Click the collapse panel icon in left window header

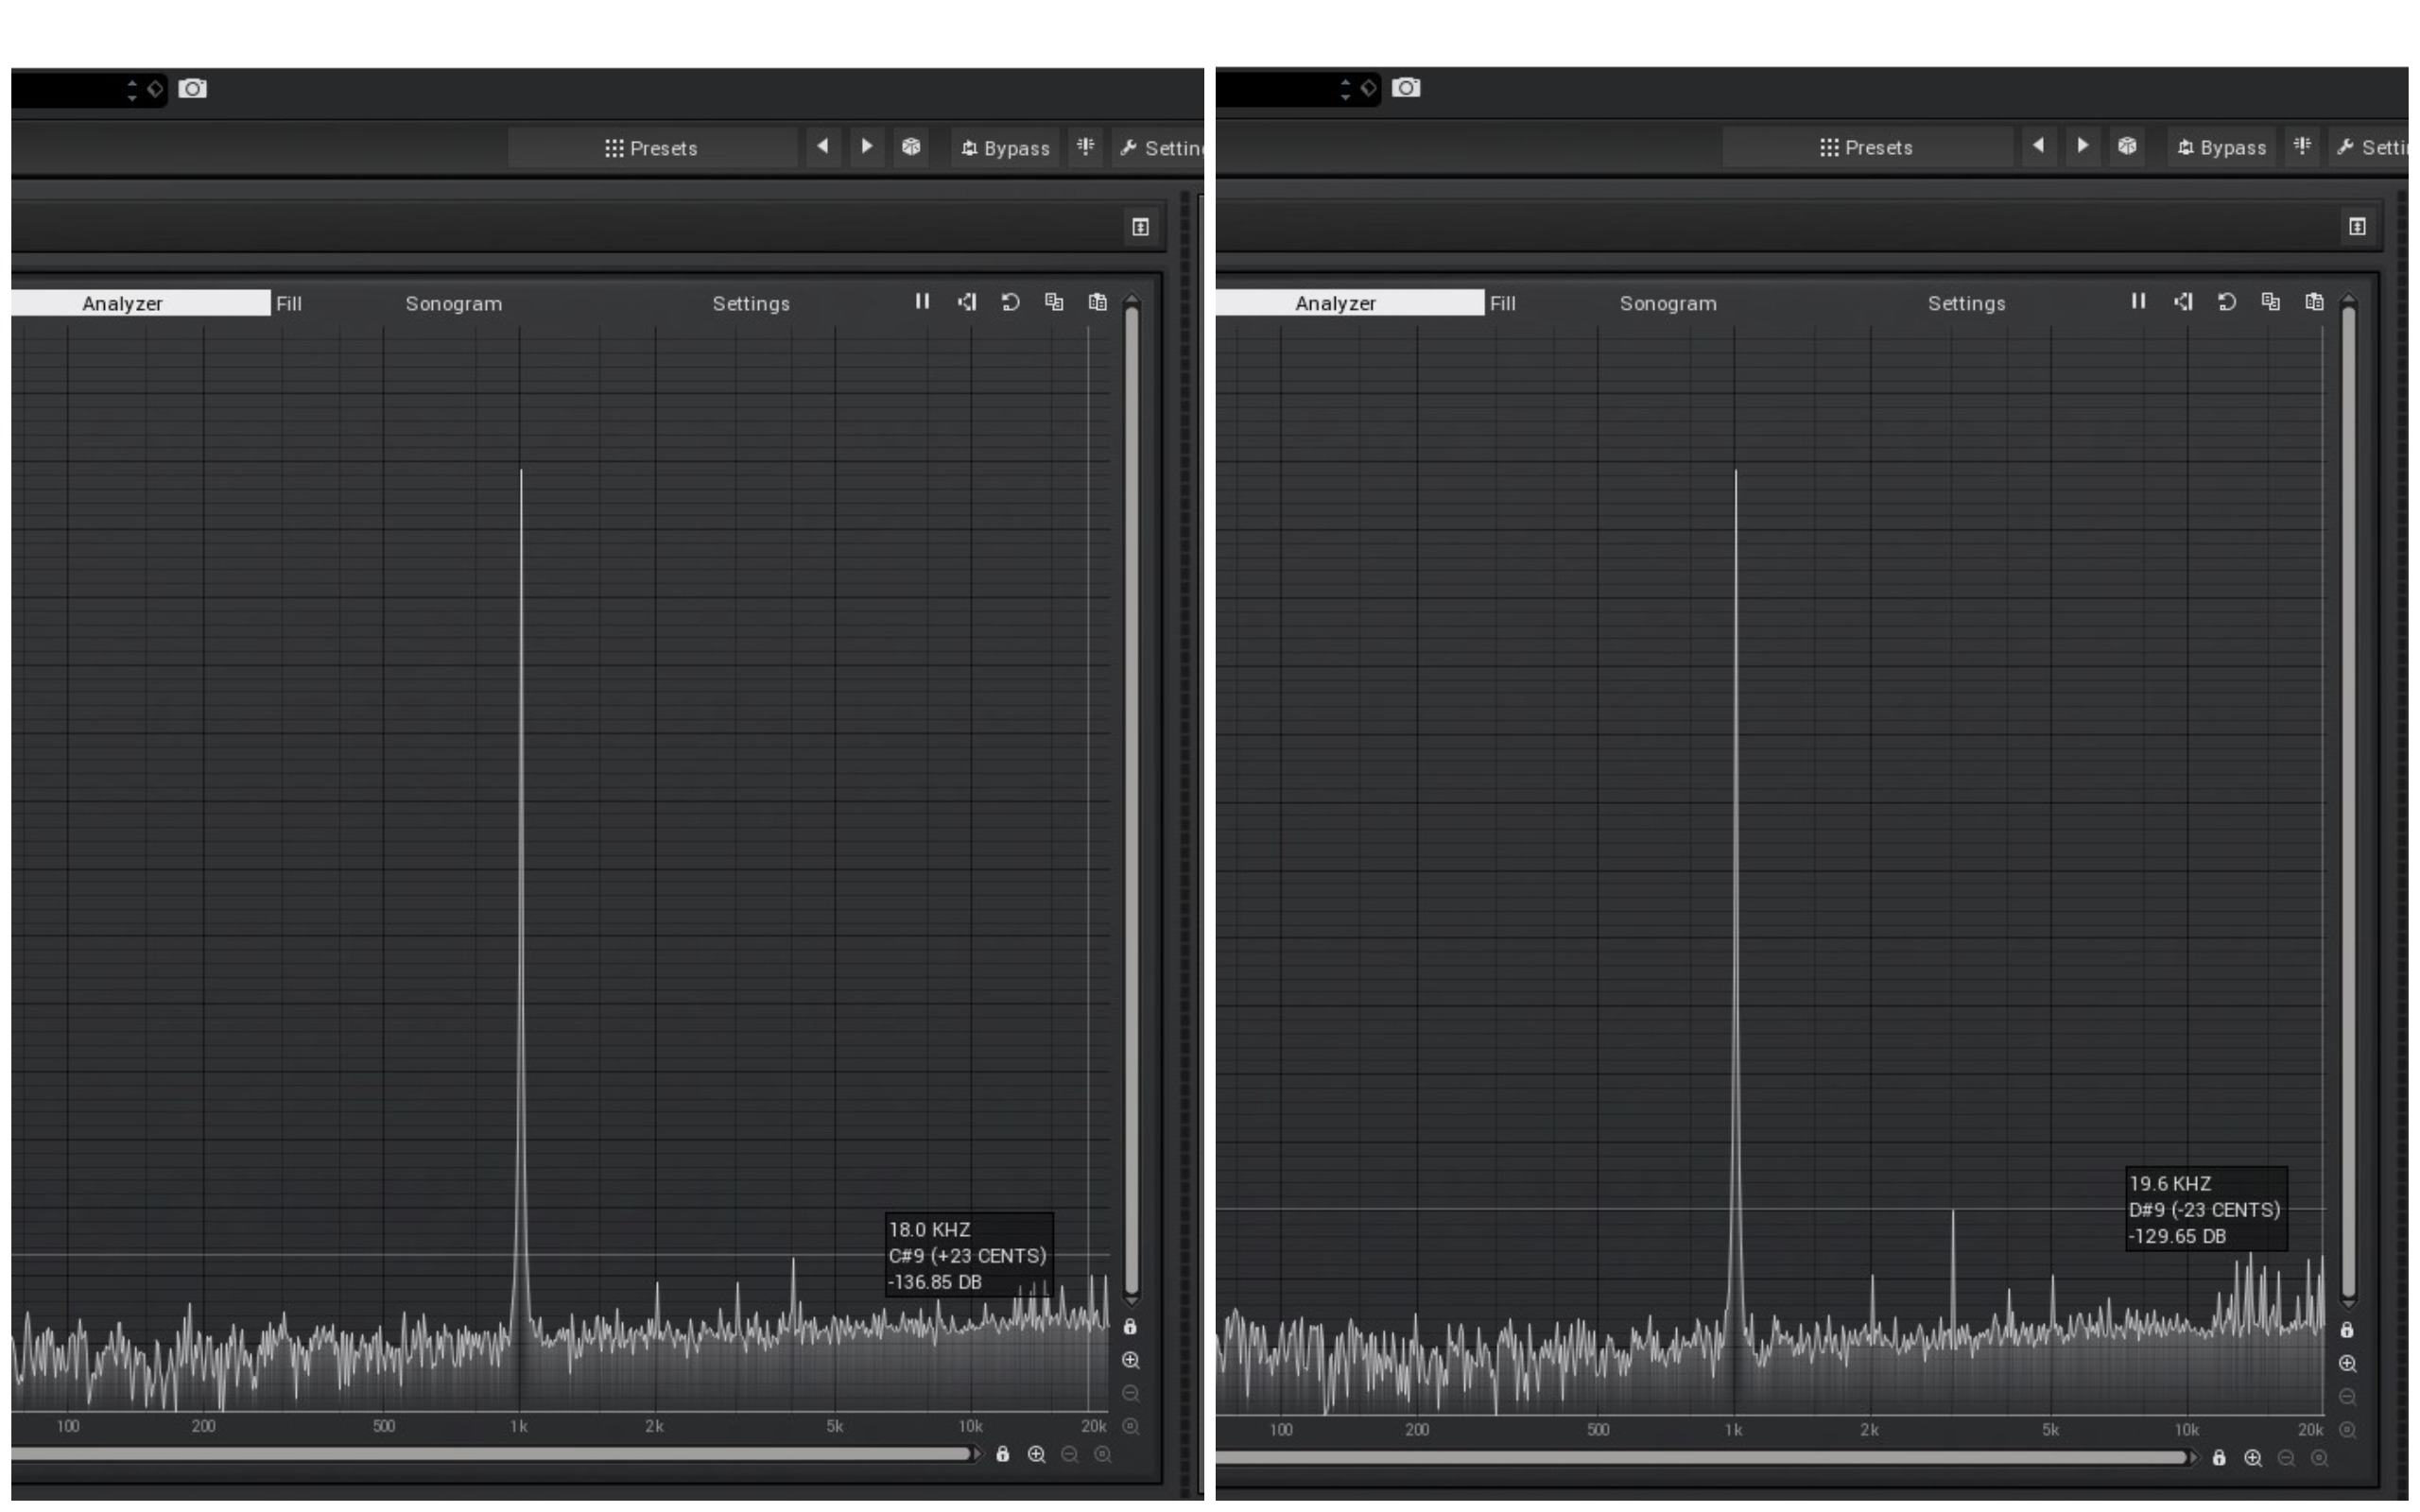[1140, 227]
